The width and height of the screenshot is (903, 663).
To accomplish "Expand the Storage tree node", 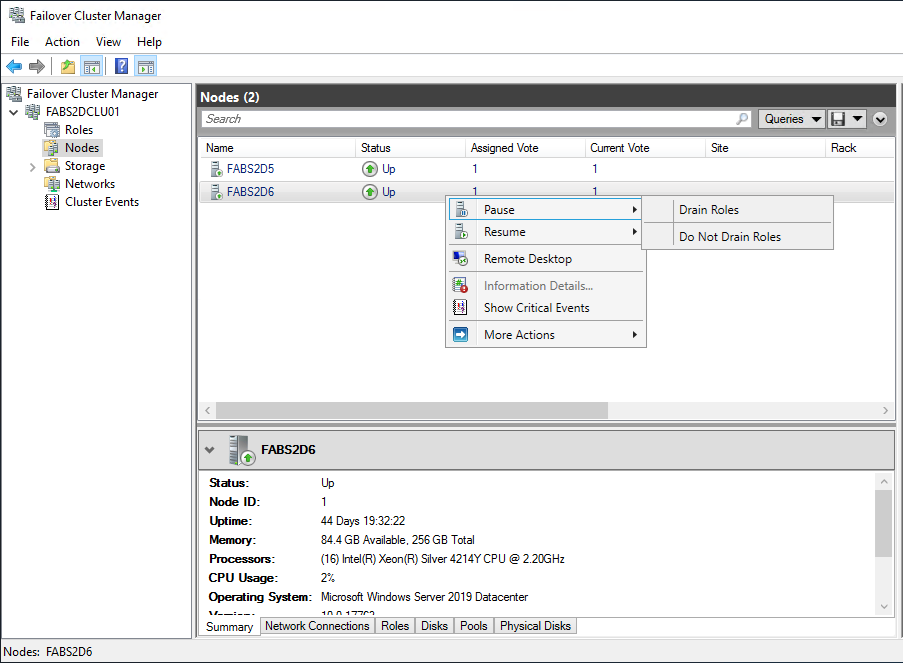I will click(33, 166).
